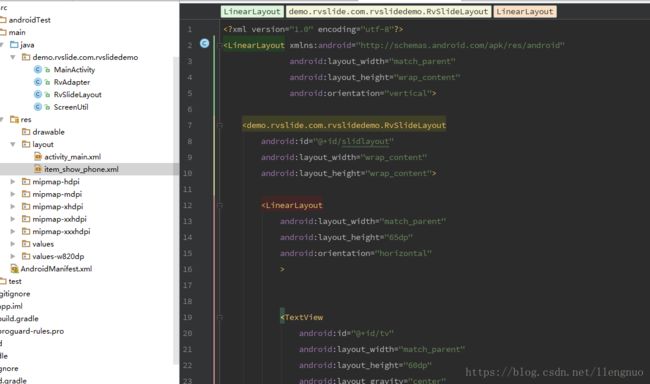Screen dimensions: 650x384
Task: Select activity_main.xml in the tree
Action: point(73,157)
